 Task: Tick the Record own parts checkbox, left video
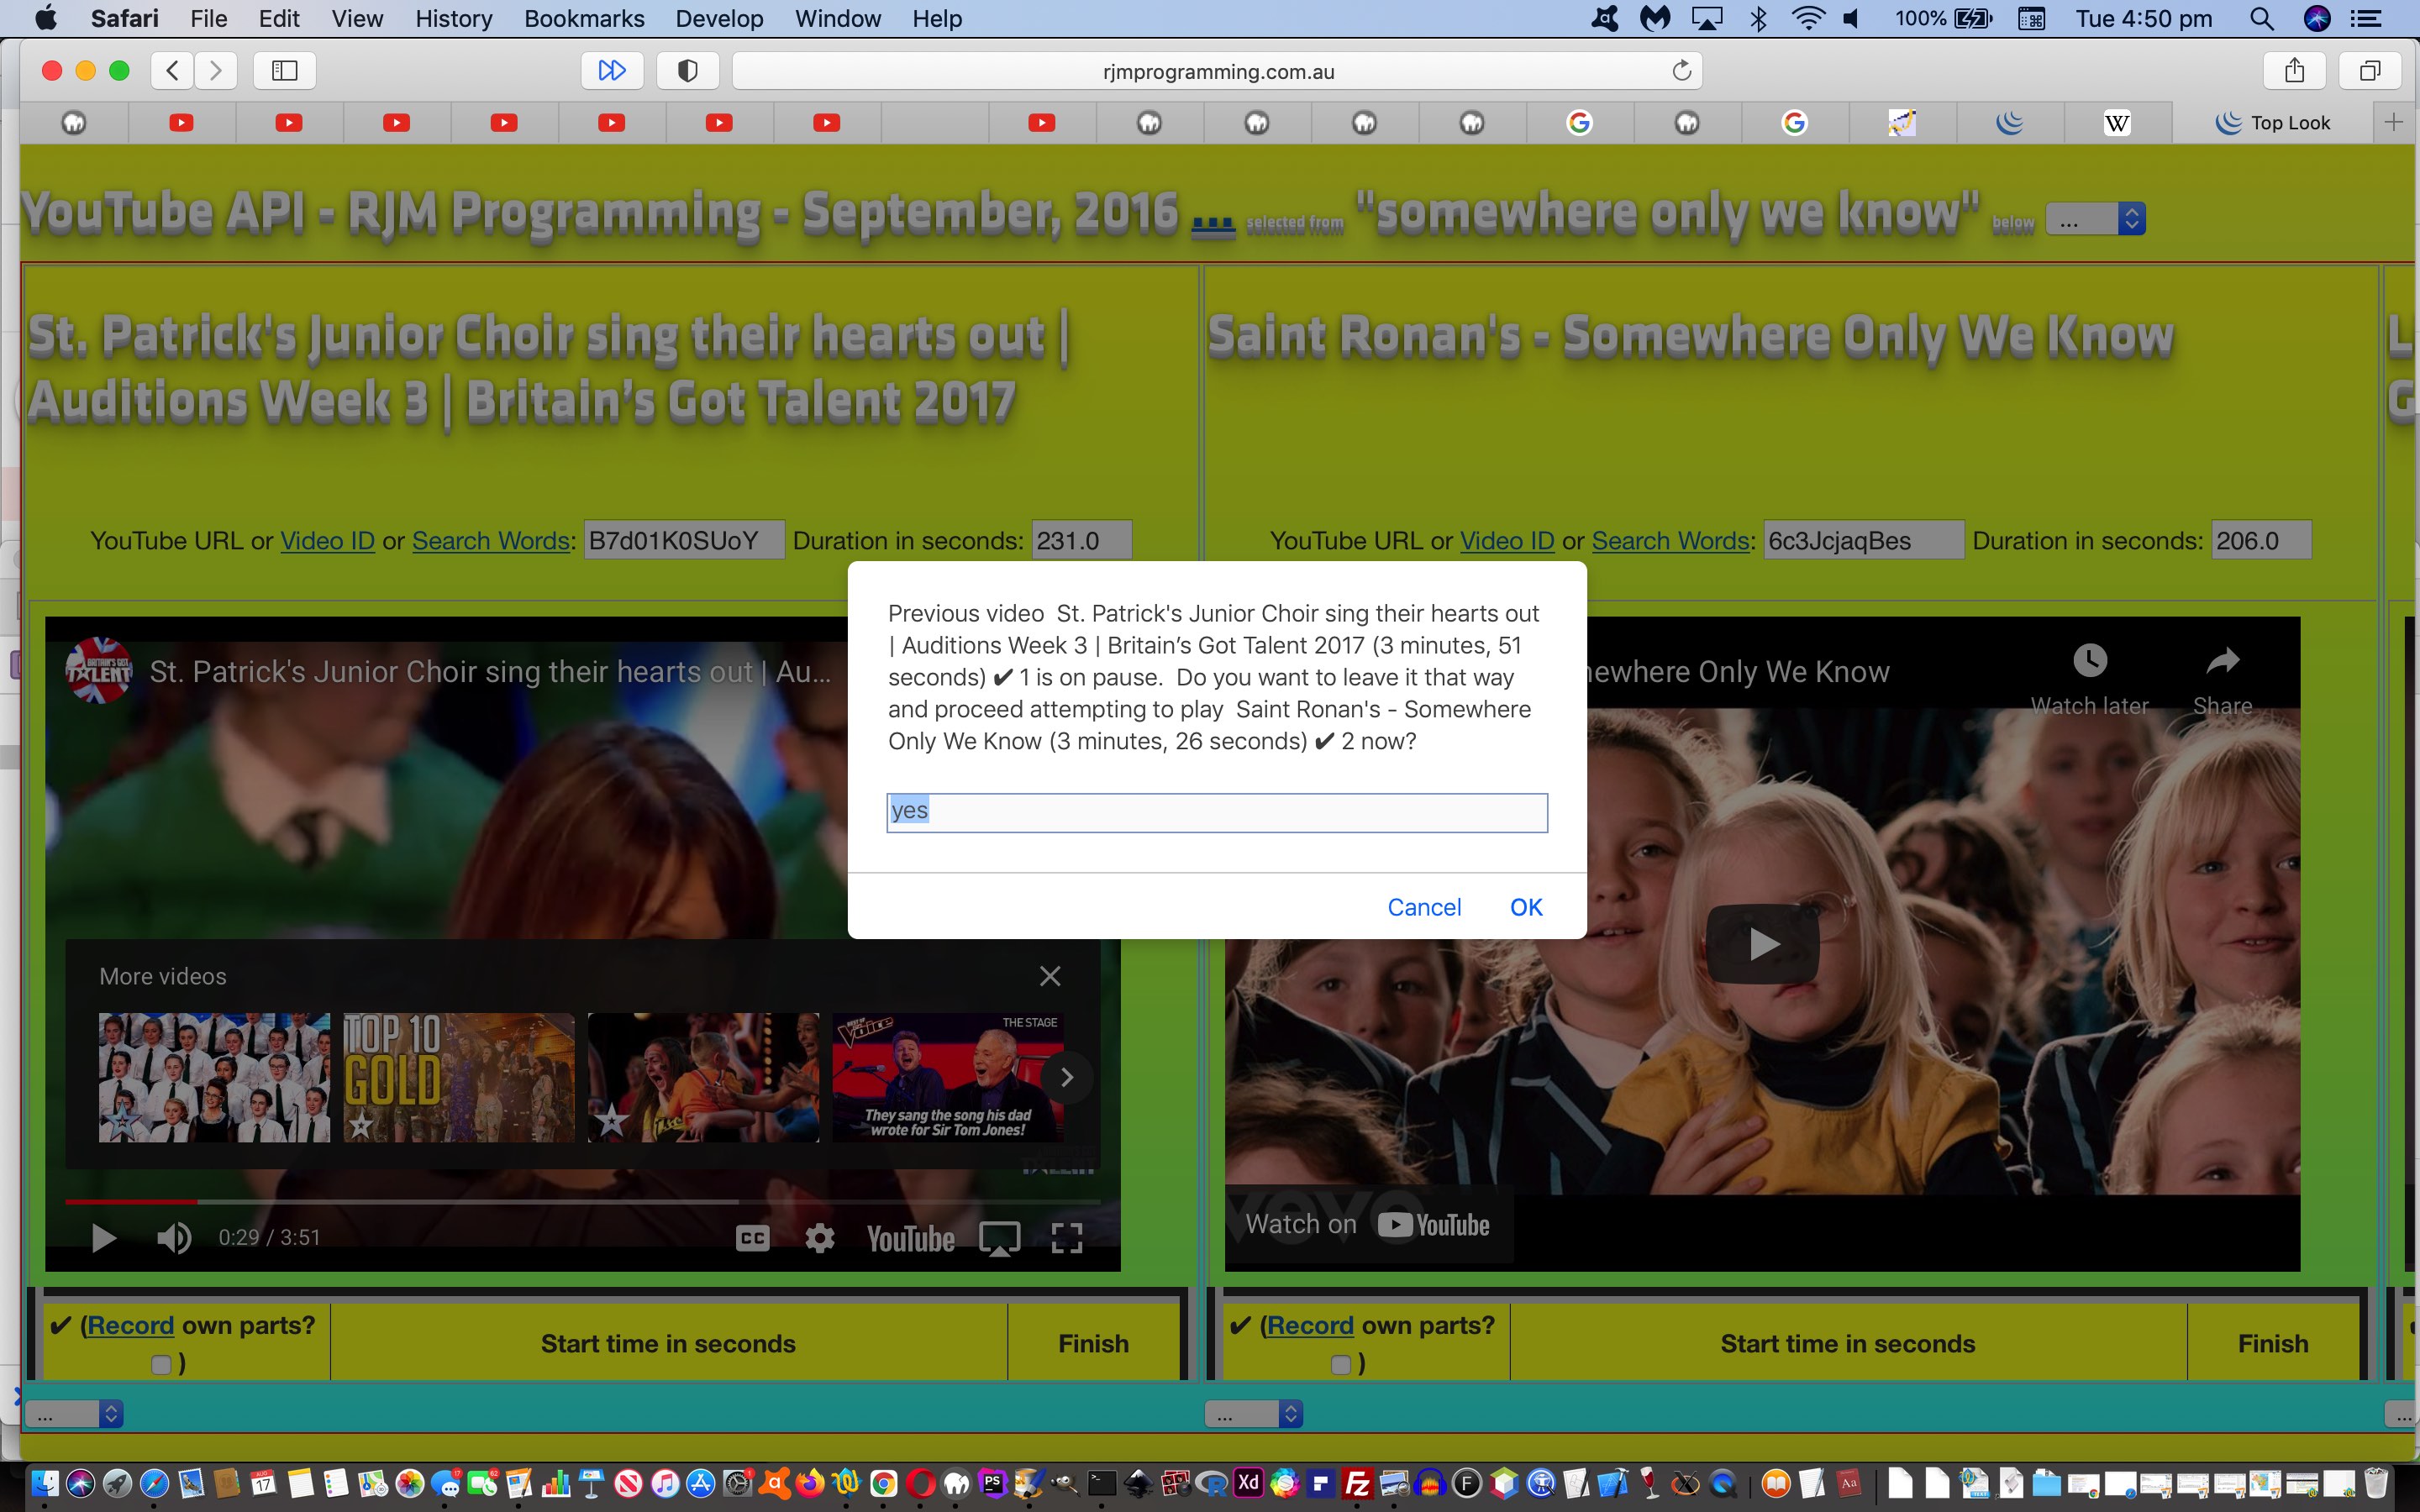[x=161, y=1365]
